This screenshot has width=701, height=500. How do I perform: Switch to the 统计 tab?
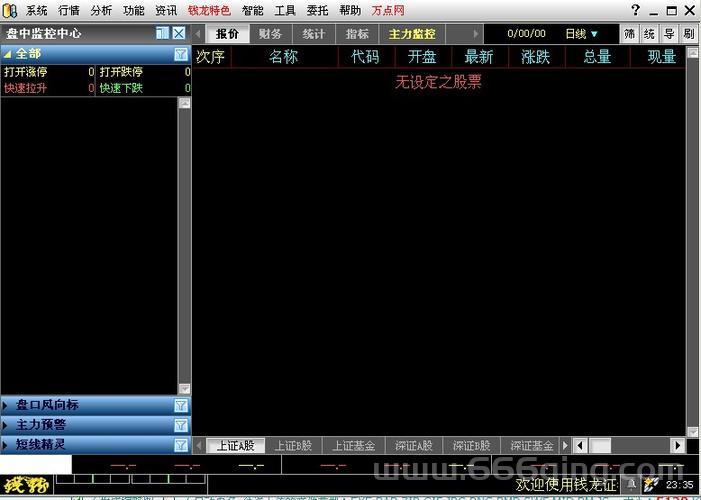click(313, 34)
